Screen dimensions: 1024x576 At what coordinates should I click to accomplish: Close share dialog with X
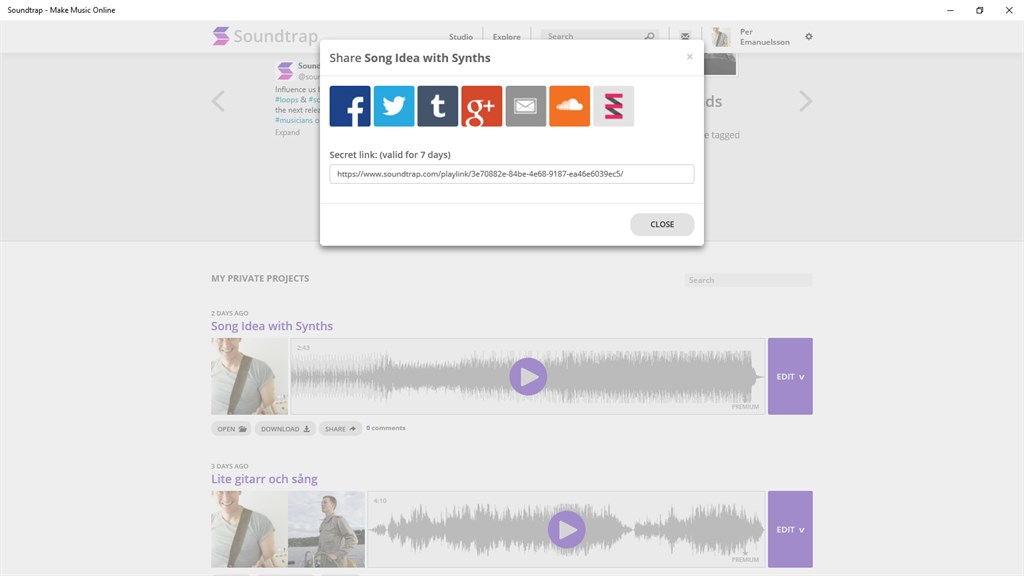click(690, 57)
